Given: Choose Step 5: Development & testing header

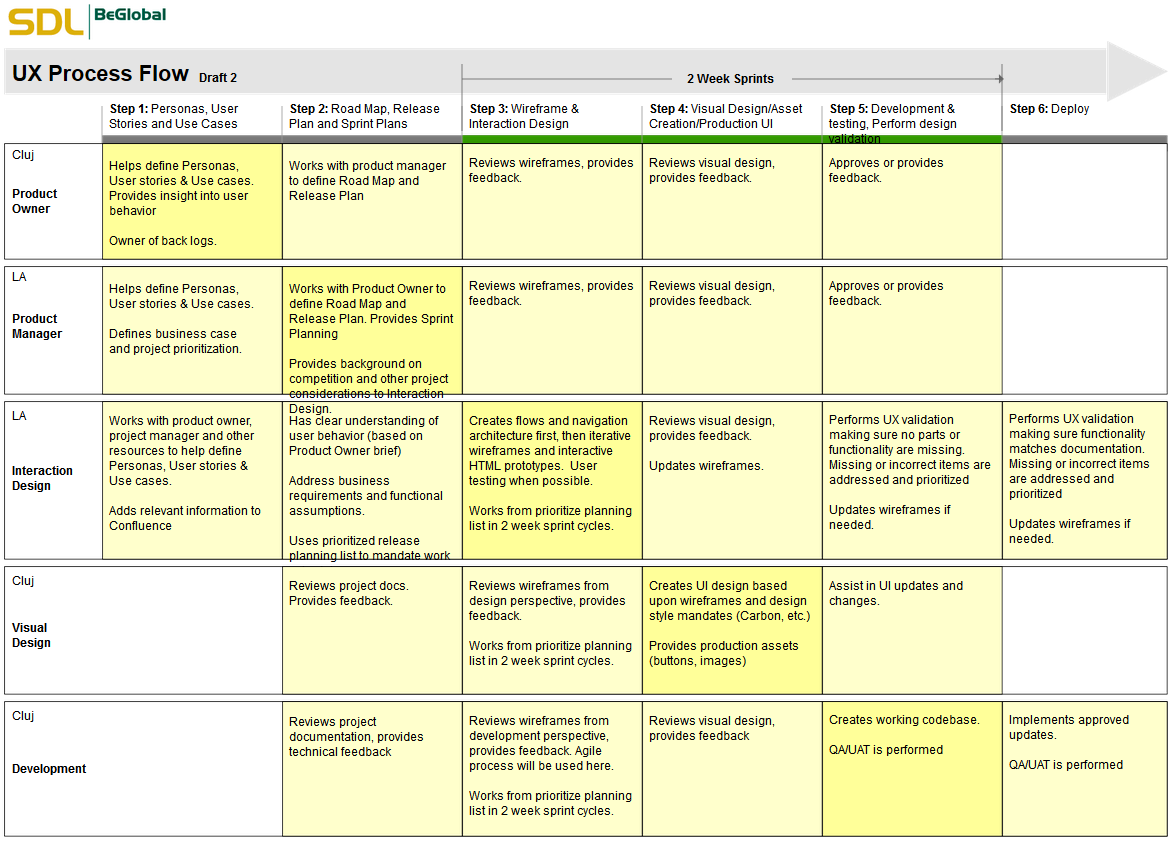Looking at the screenshot, I should 892,116.
